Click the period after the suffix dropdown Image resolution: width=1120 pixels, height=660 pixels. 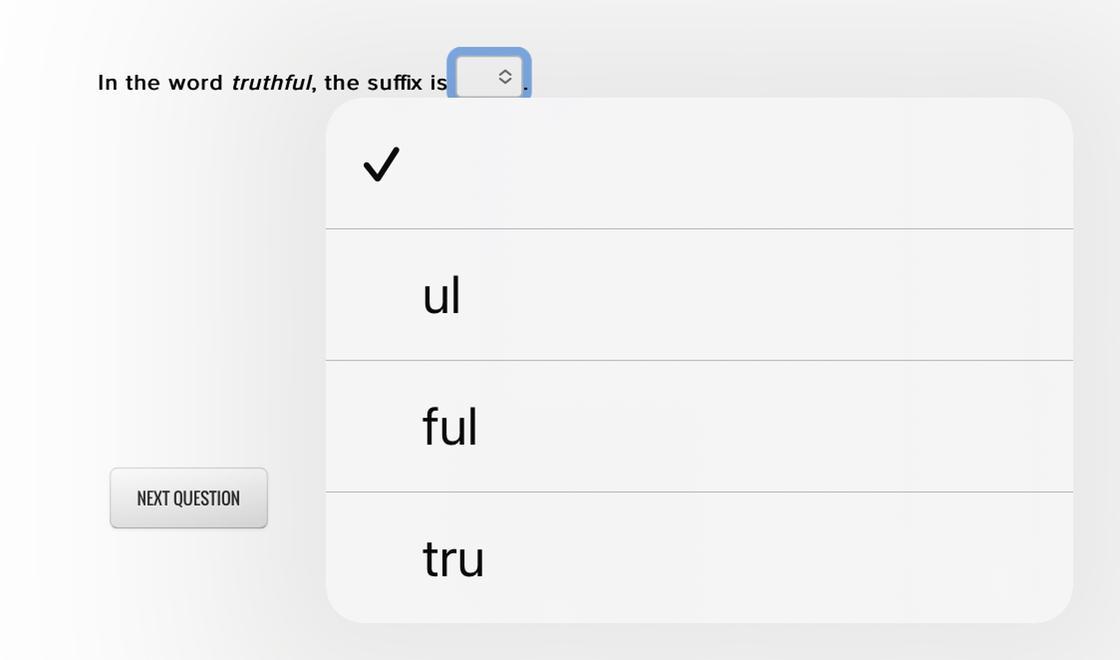tap(526, 90)
